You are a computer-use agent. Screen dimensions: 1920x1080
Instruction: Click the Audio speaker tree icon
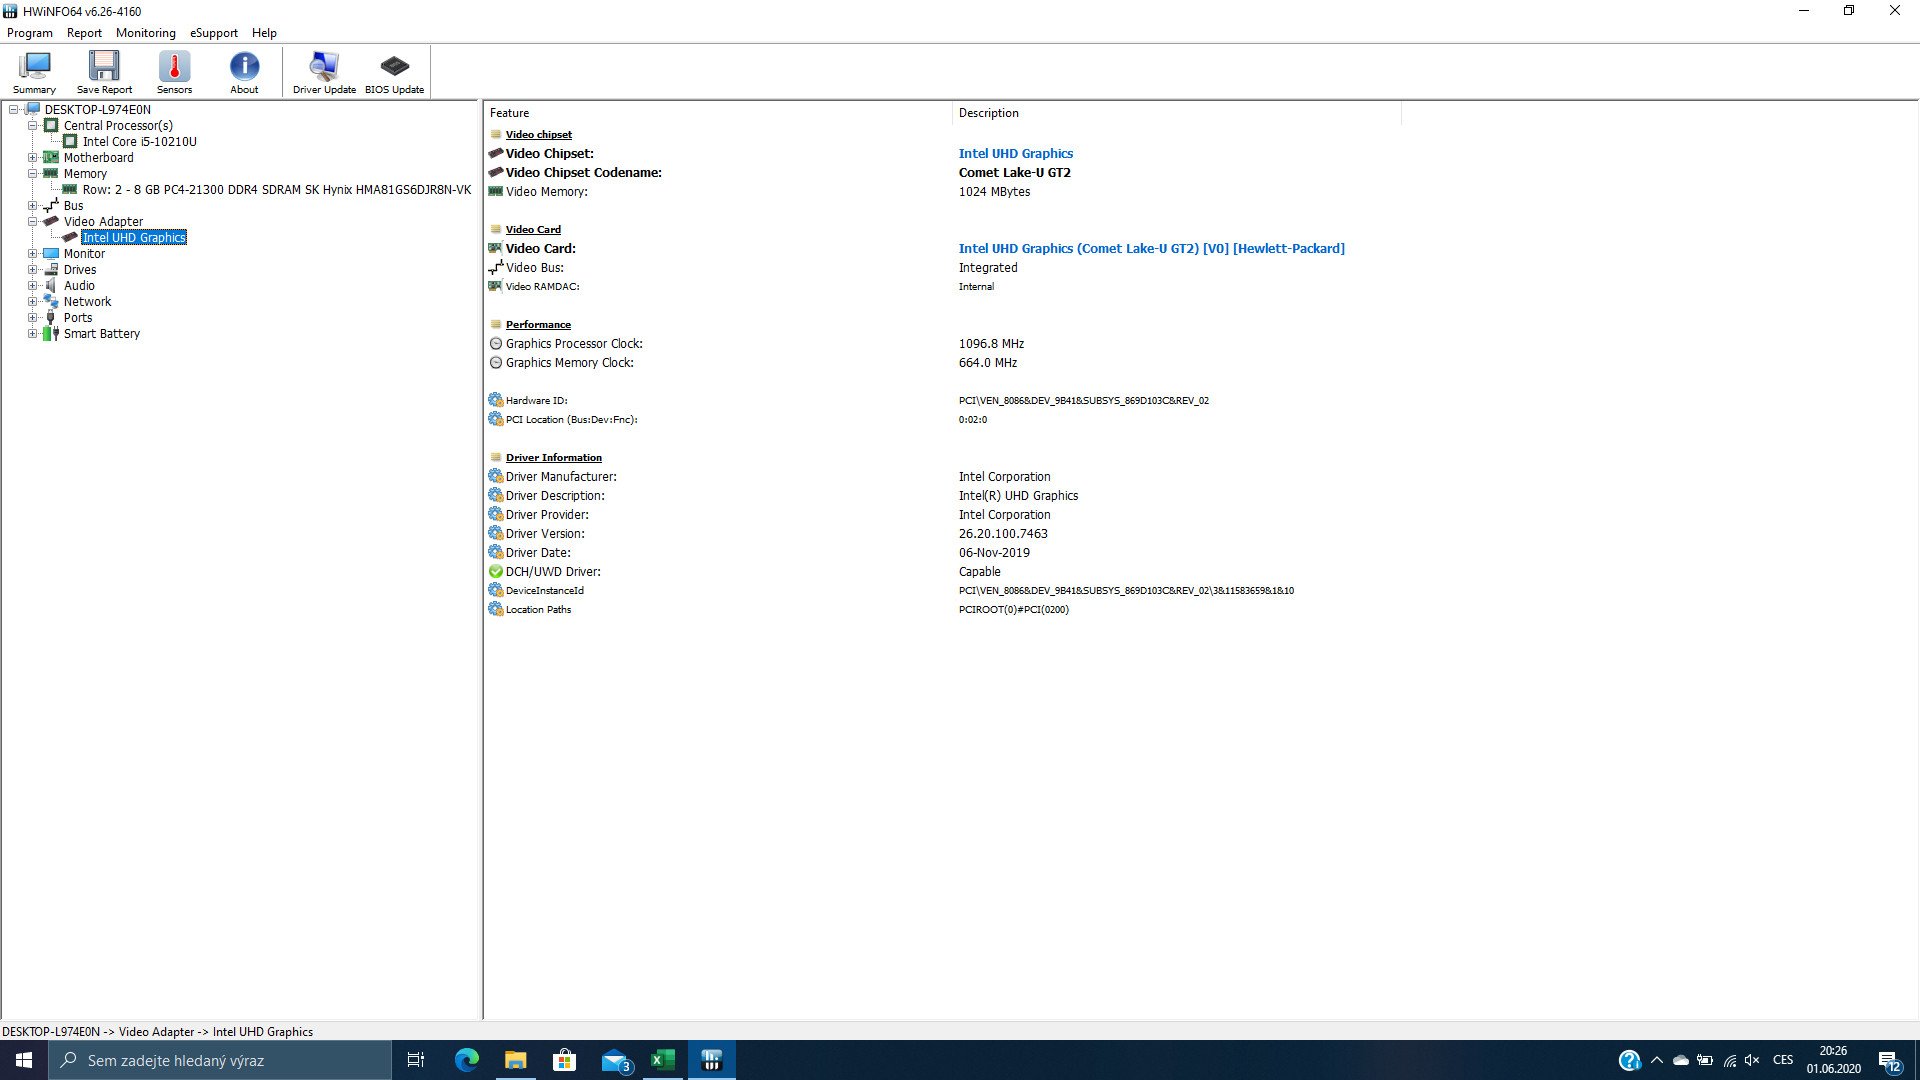[51, 286]
